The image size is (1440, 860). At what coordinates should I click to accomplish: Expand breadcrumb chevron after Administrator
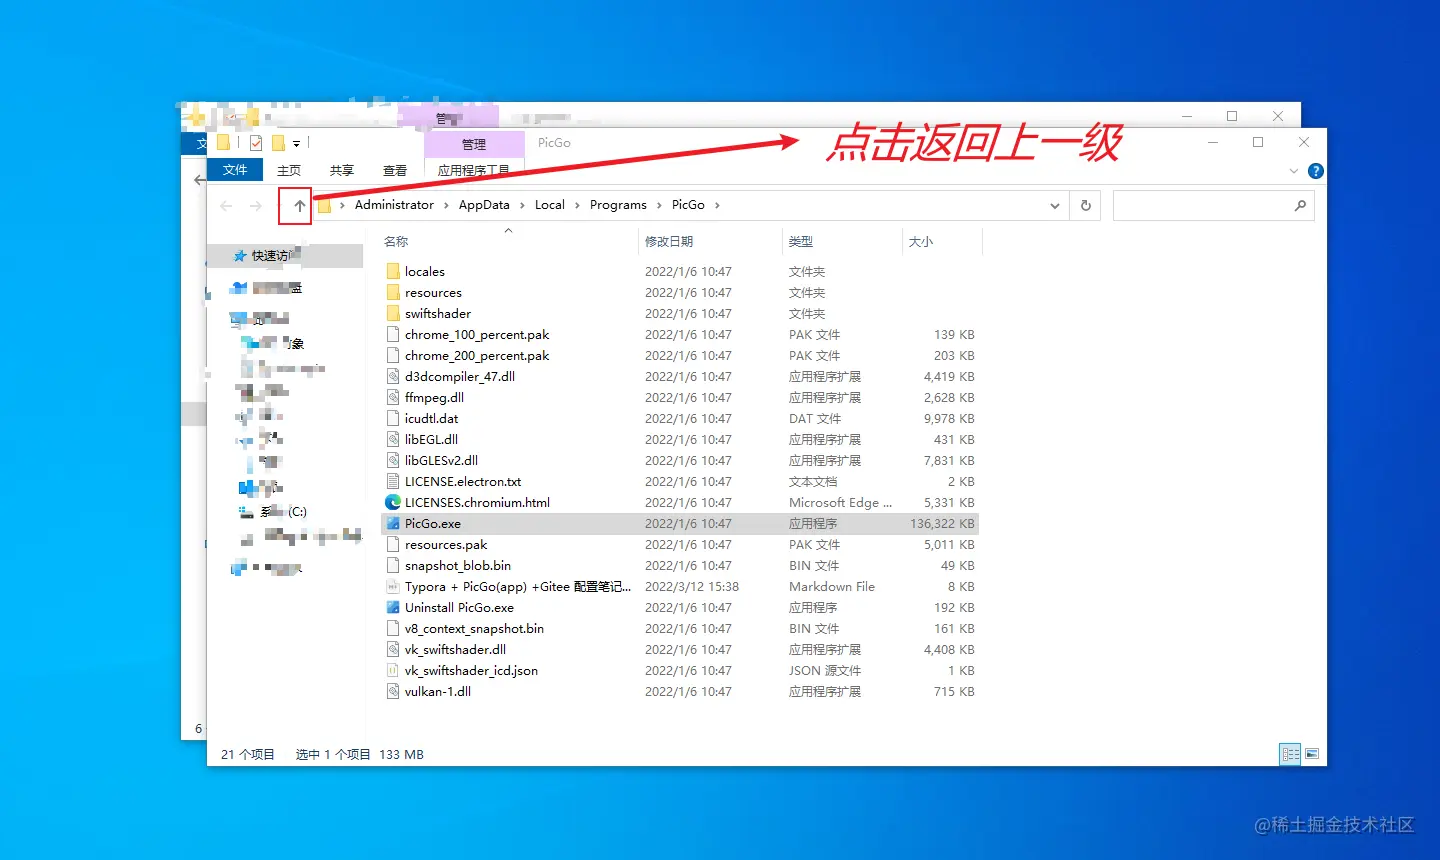click(446, 206)
